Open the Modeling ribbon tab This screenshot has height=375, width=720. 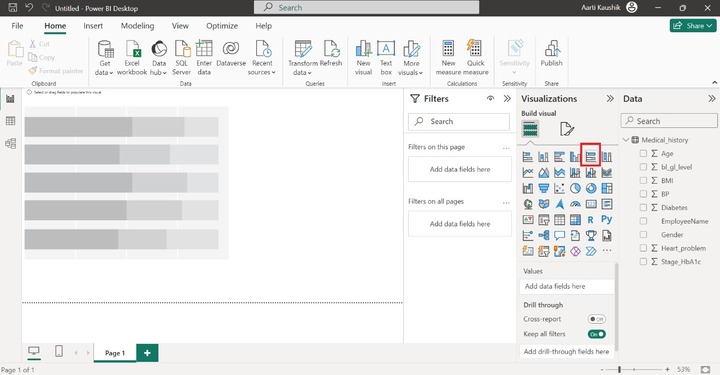(x=137, y=26)
